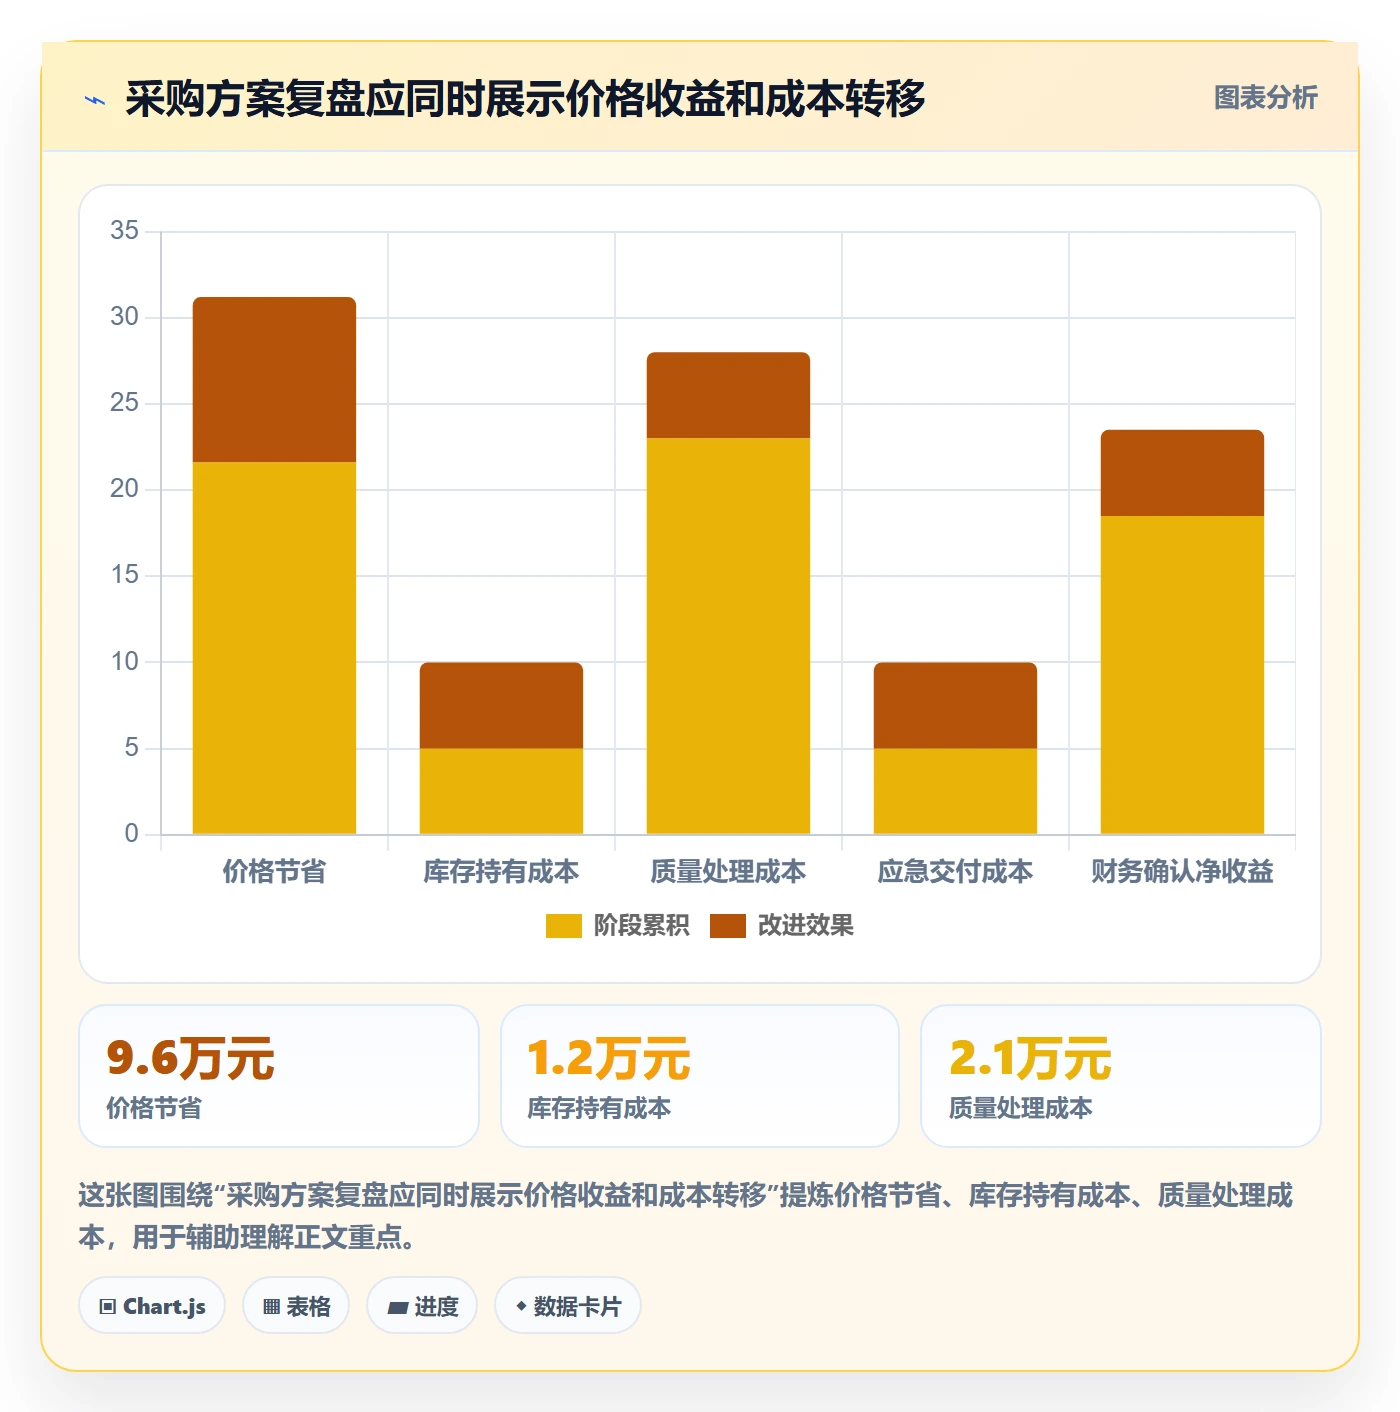
Task: Click the 财务确认净收益 yellow bar segment
Action: [x=1182, y=675]
